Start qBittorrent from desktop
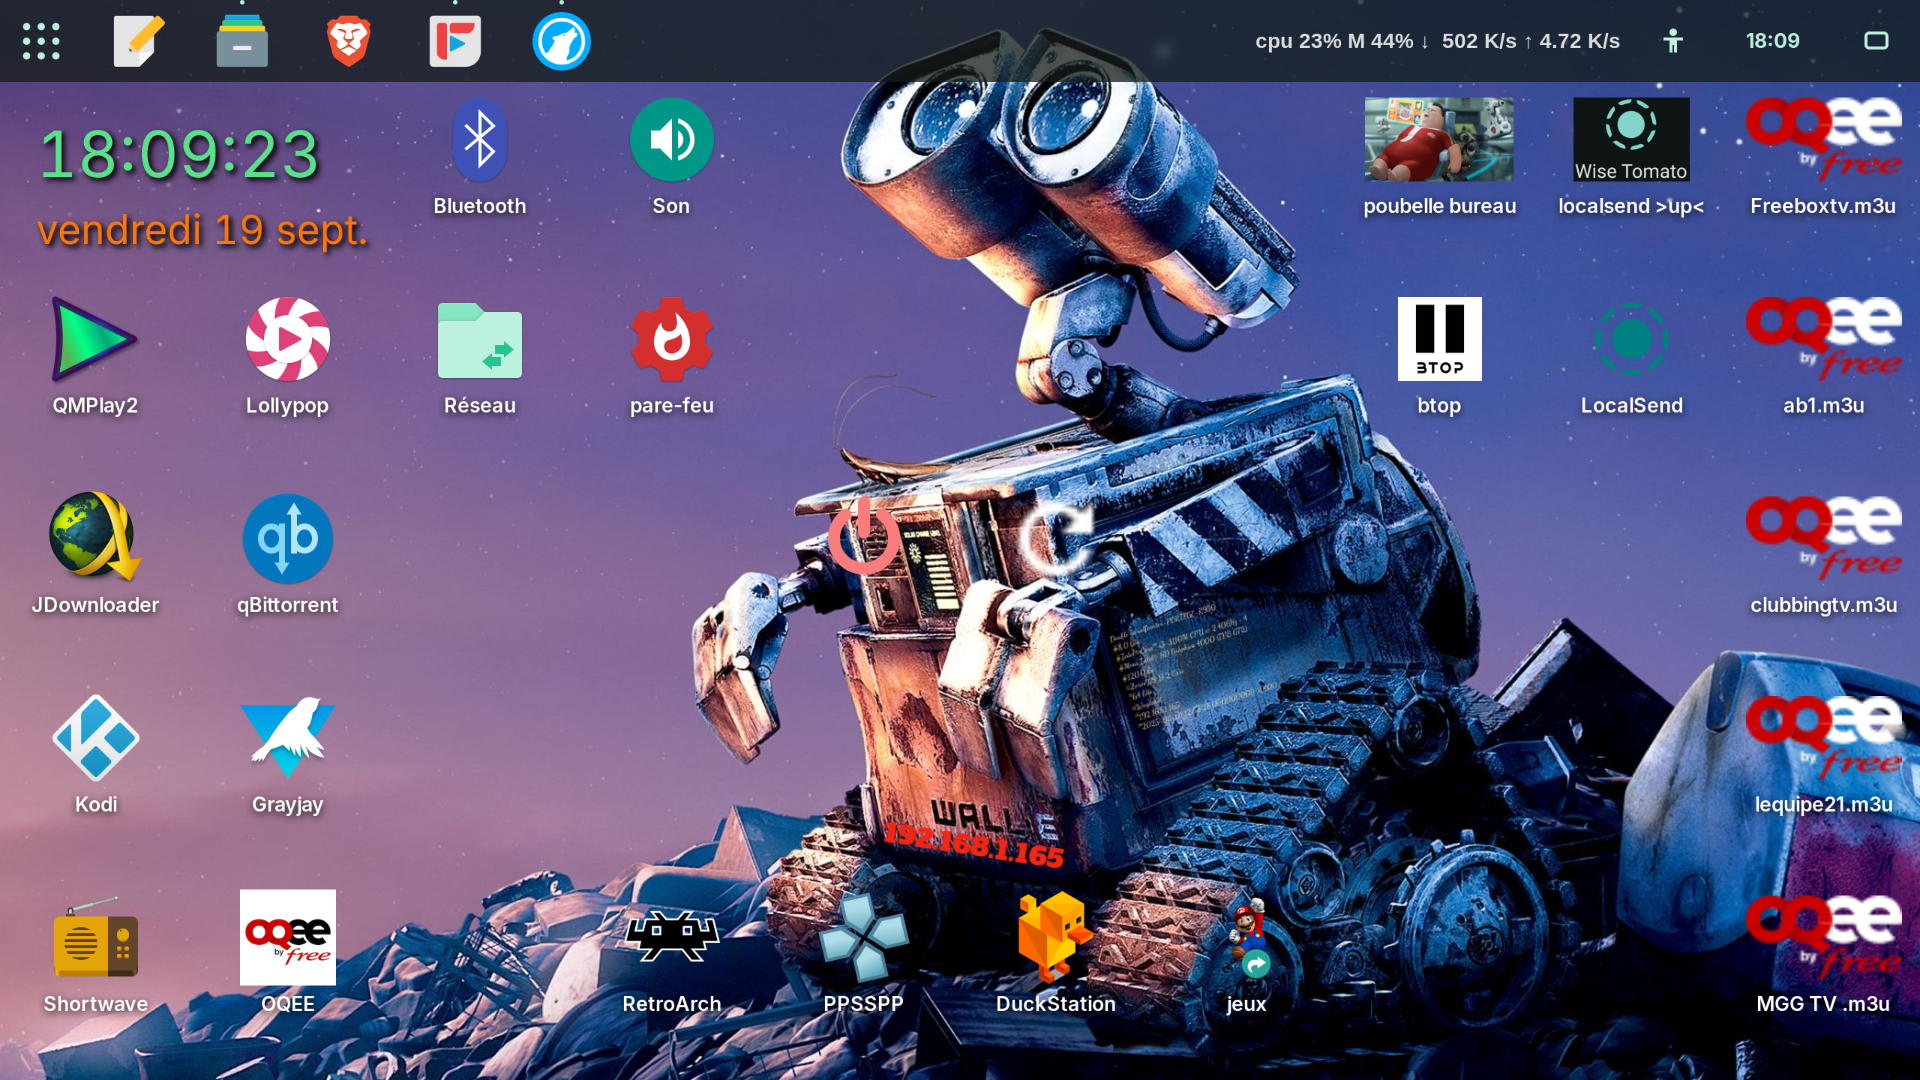Image resolution: width=1920 pixels, height=1080 pixels. tap(287, 540)
